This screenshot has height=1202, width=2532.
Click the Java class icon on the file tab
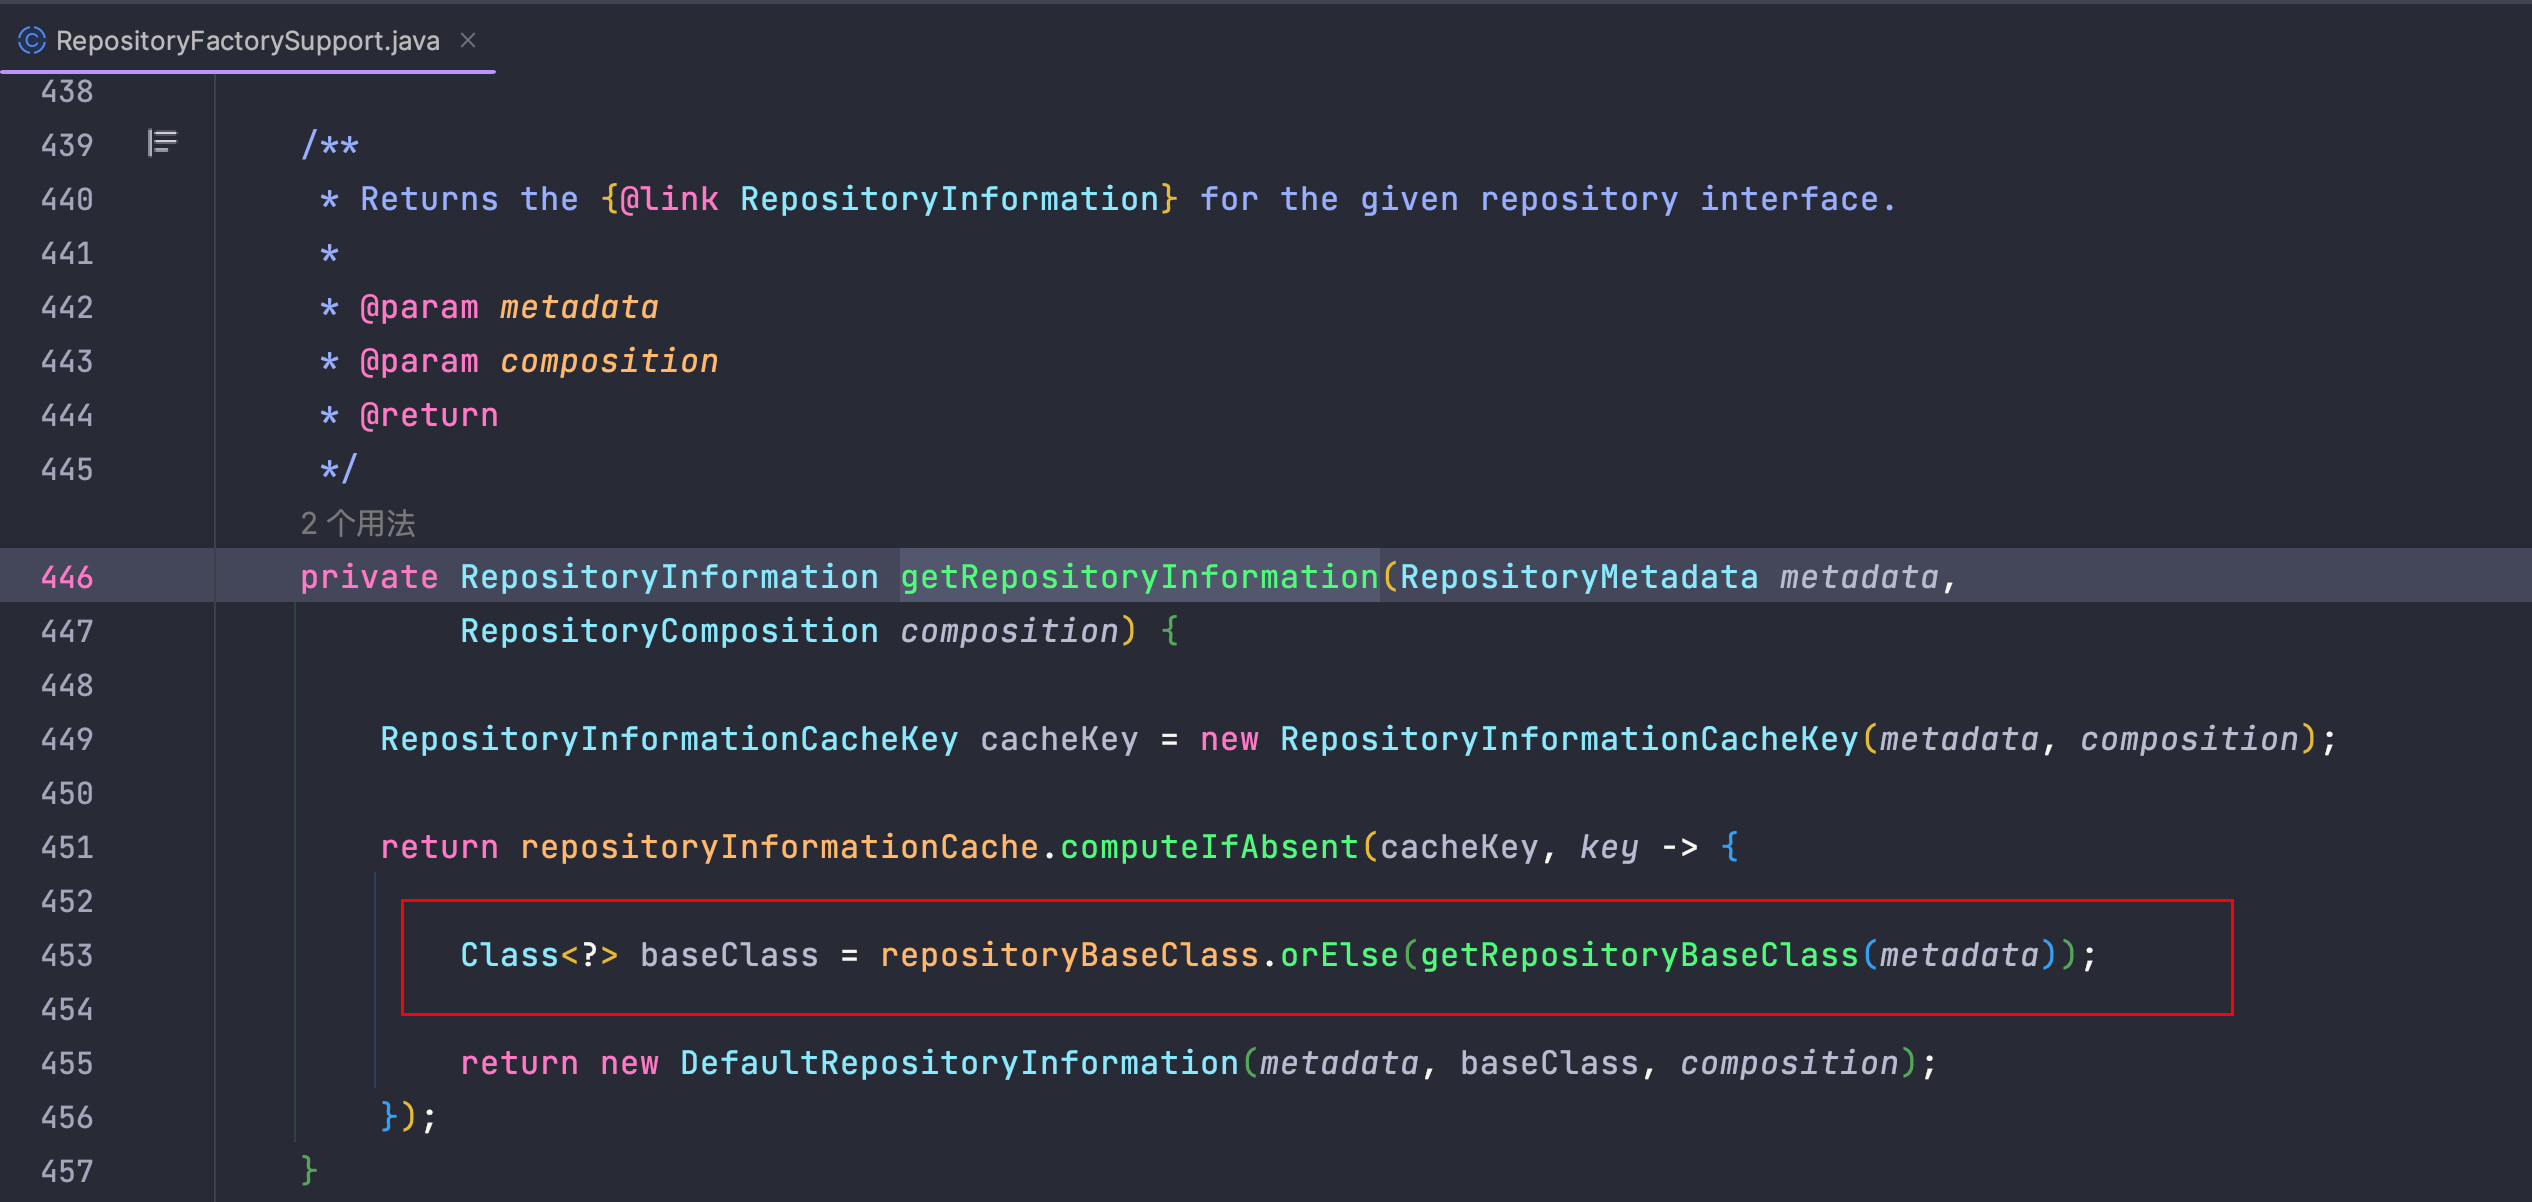32,40
